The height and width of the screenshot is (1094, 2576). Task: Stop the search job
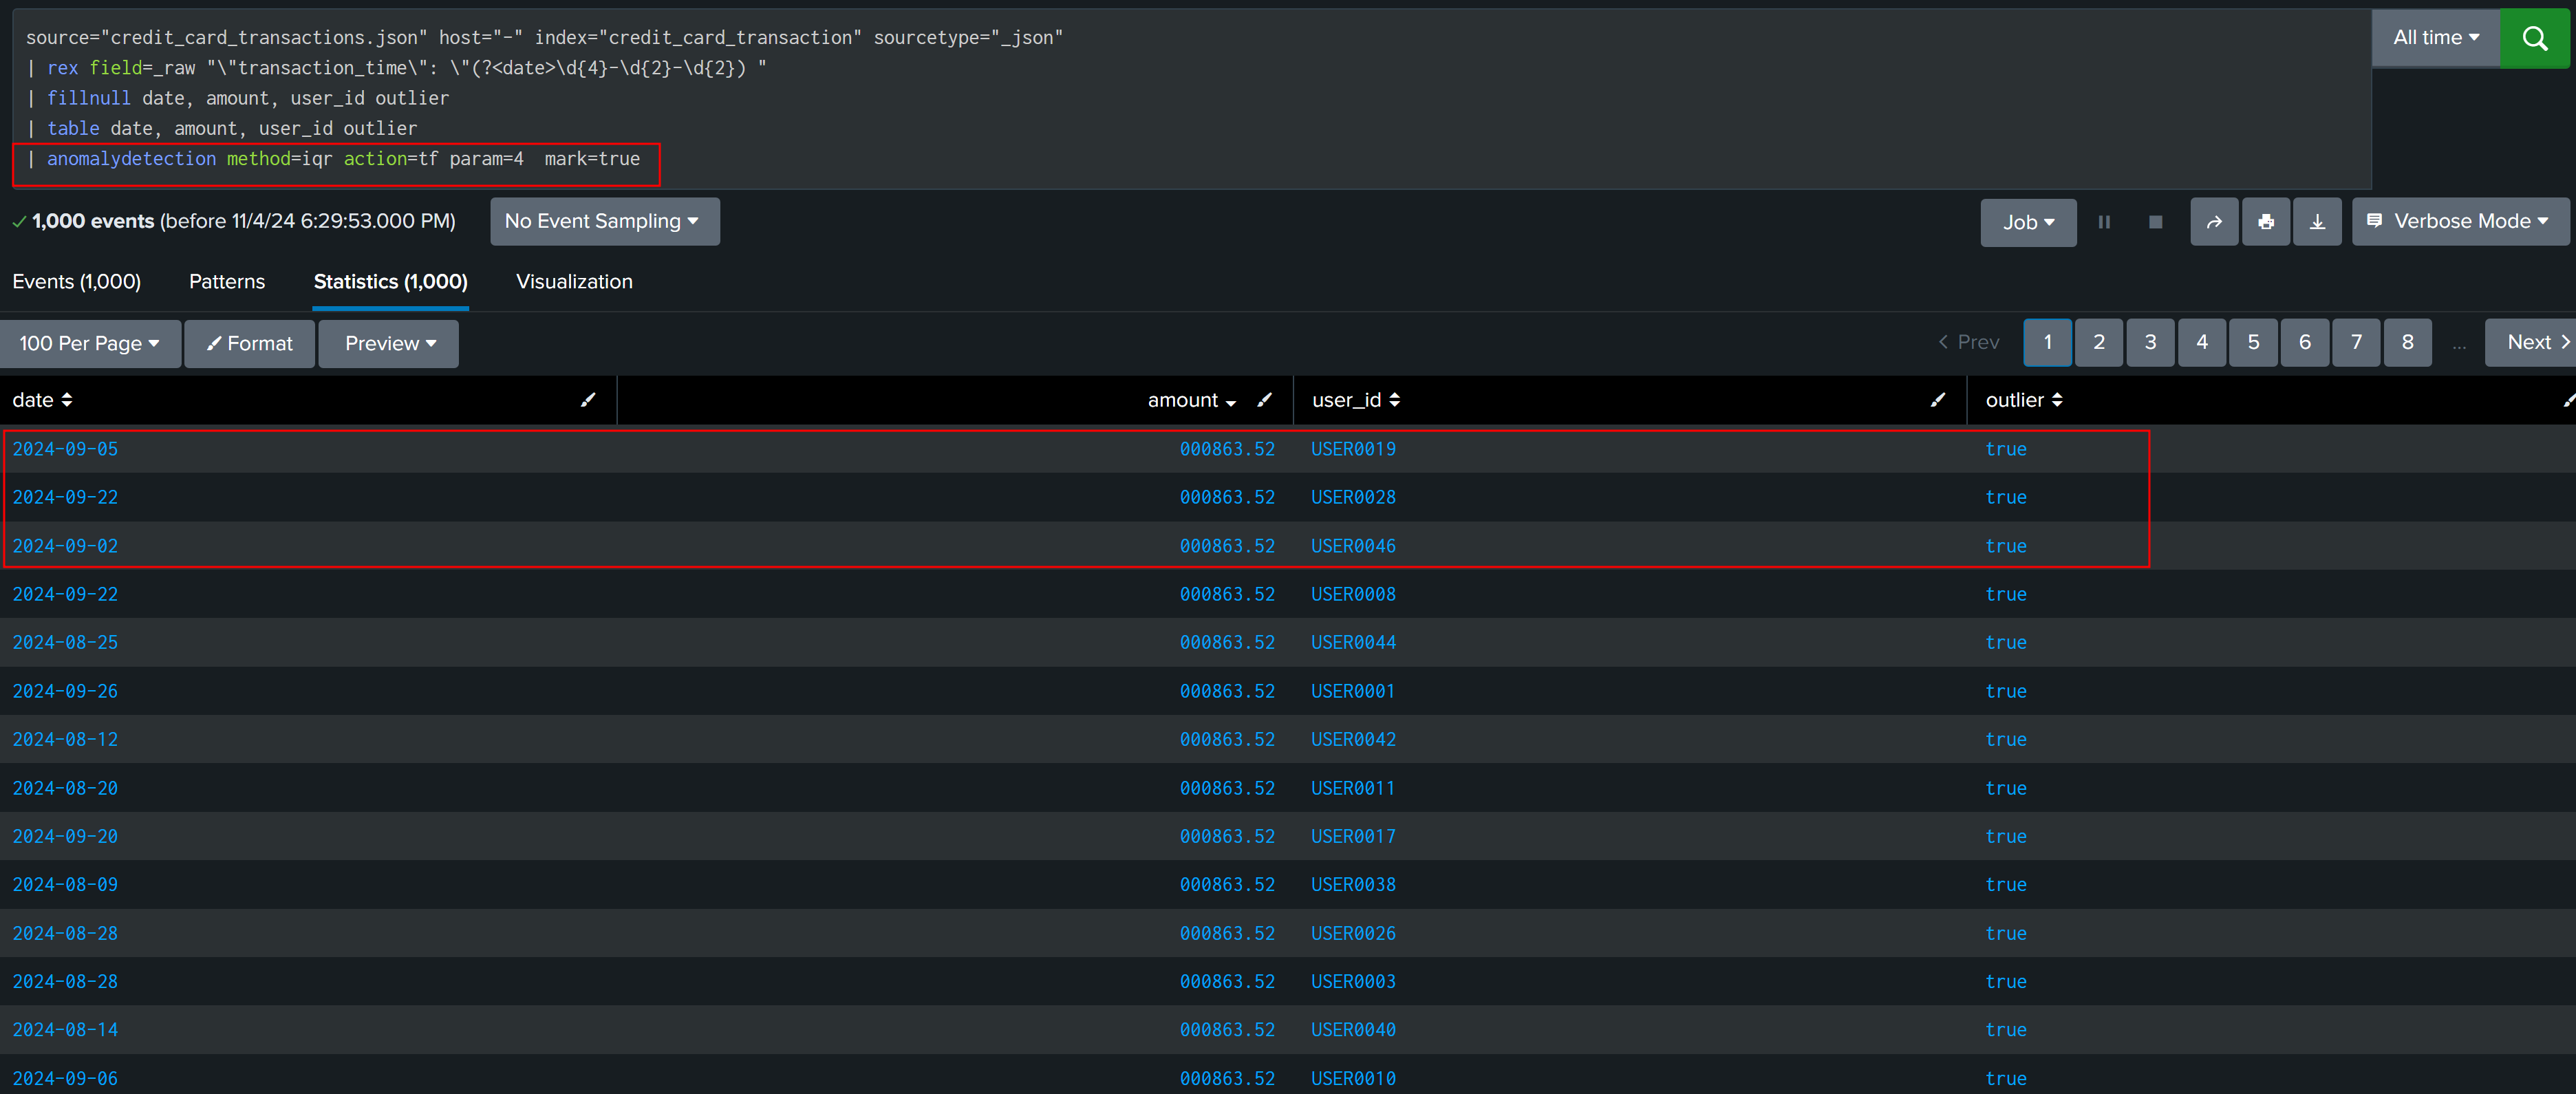tap(2155, 222)
